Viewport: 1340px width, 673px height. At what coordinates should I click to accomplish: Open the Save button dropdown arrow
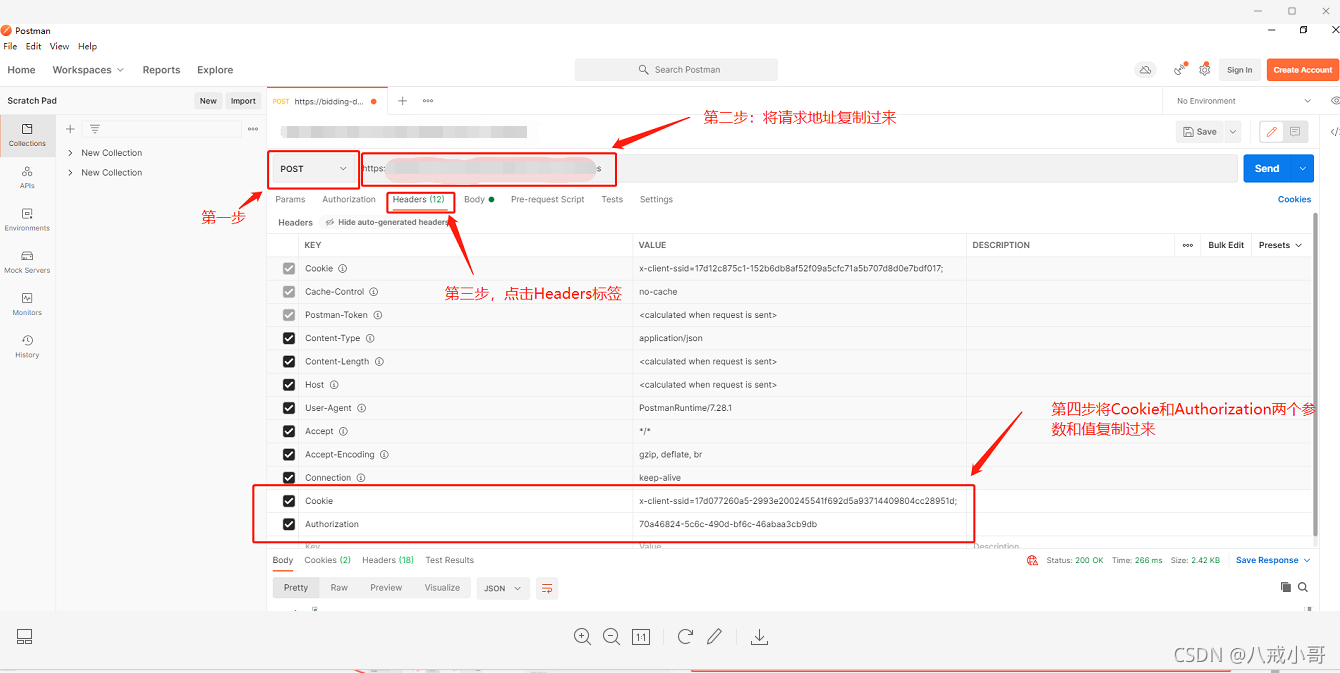(x=1233, y=132)
